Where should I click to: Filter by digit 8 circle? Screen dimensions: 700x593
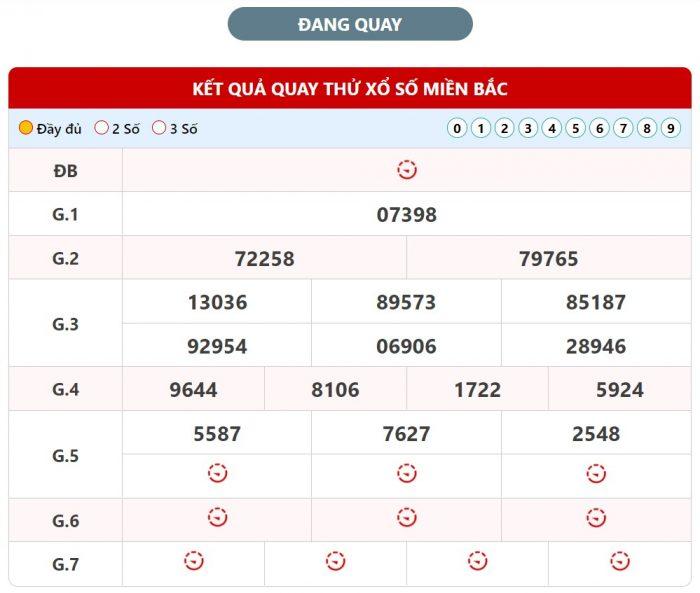pyautogui.click(x=647, y=129)
